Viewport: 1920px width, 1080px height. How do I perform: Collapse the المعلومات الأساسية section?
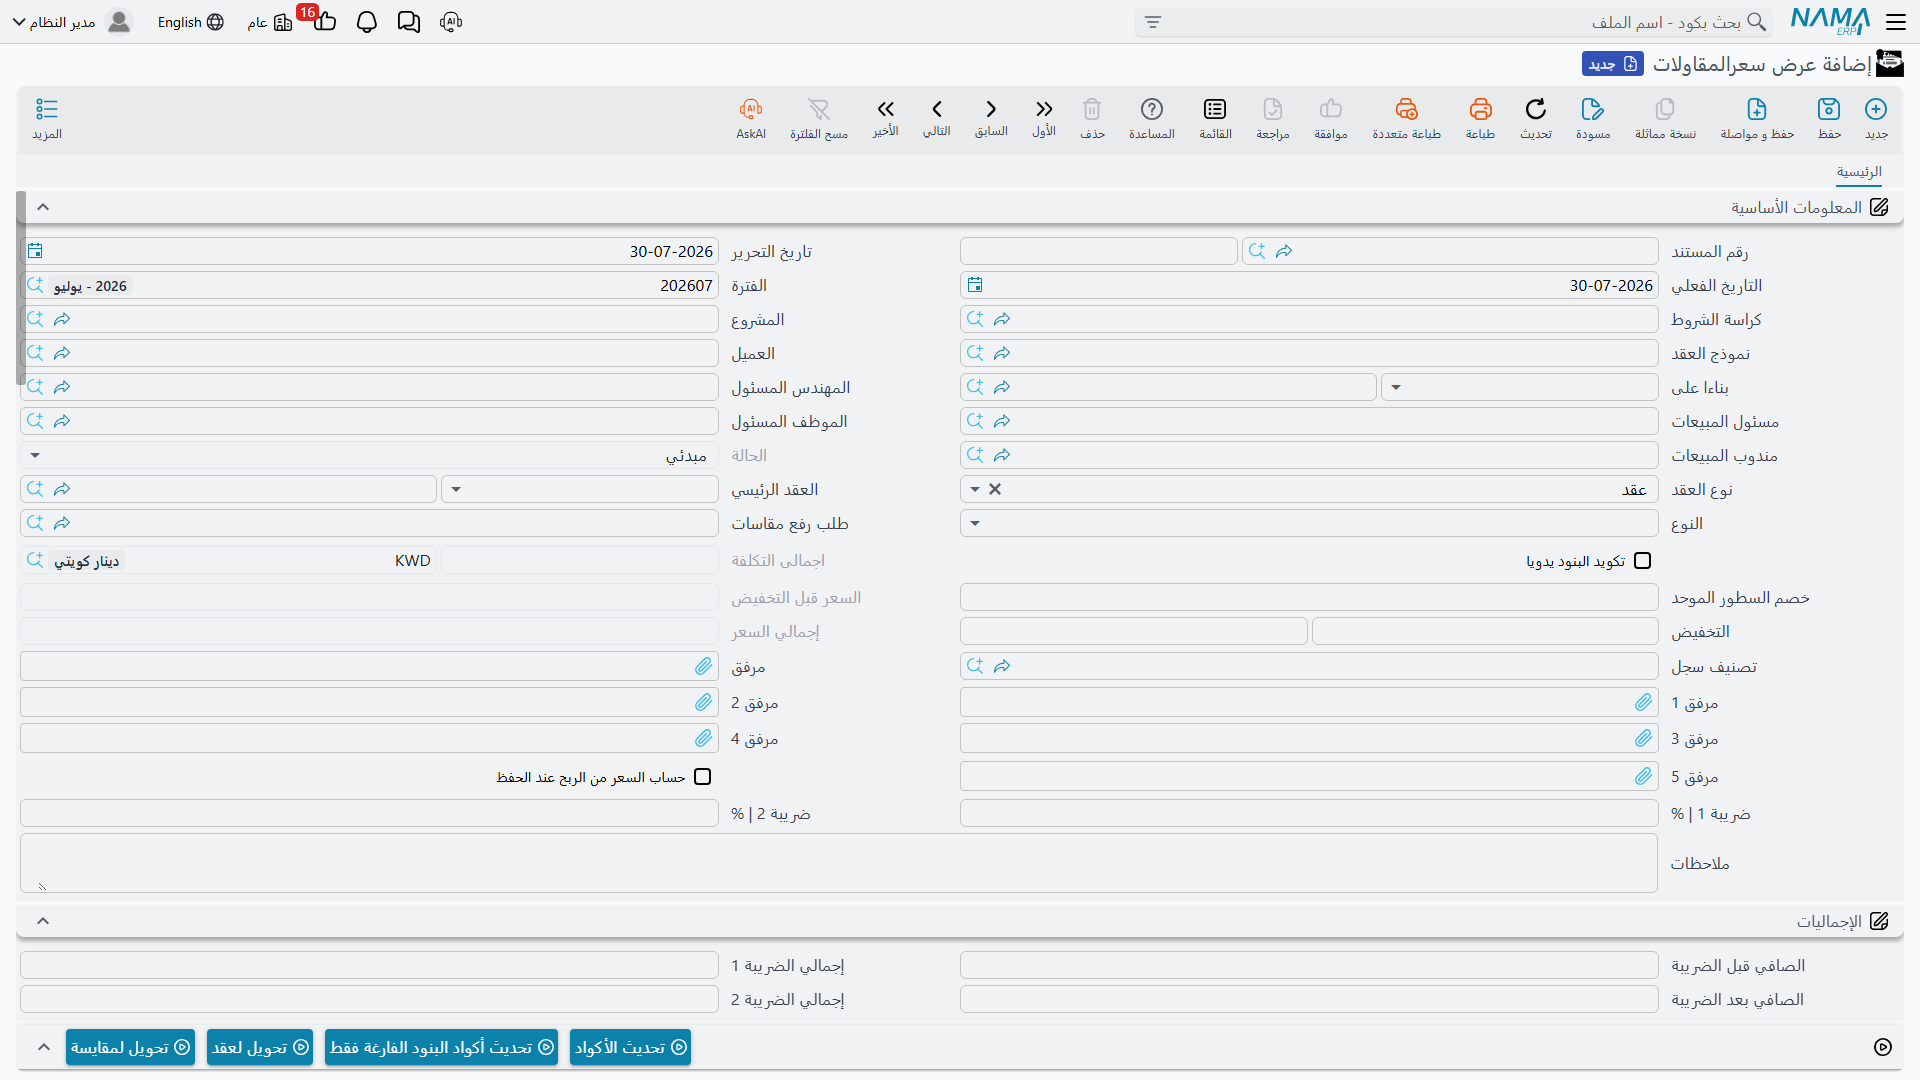[43, 207]
